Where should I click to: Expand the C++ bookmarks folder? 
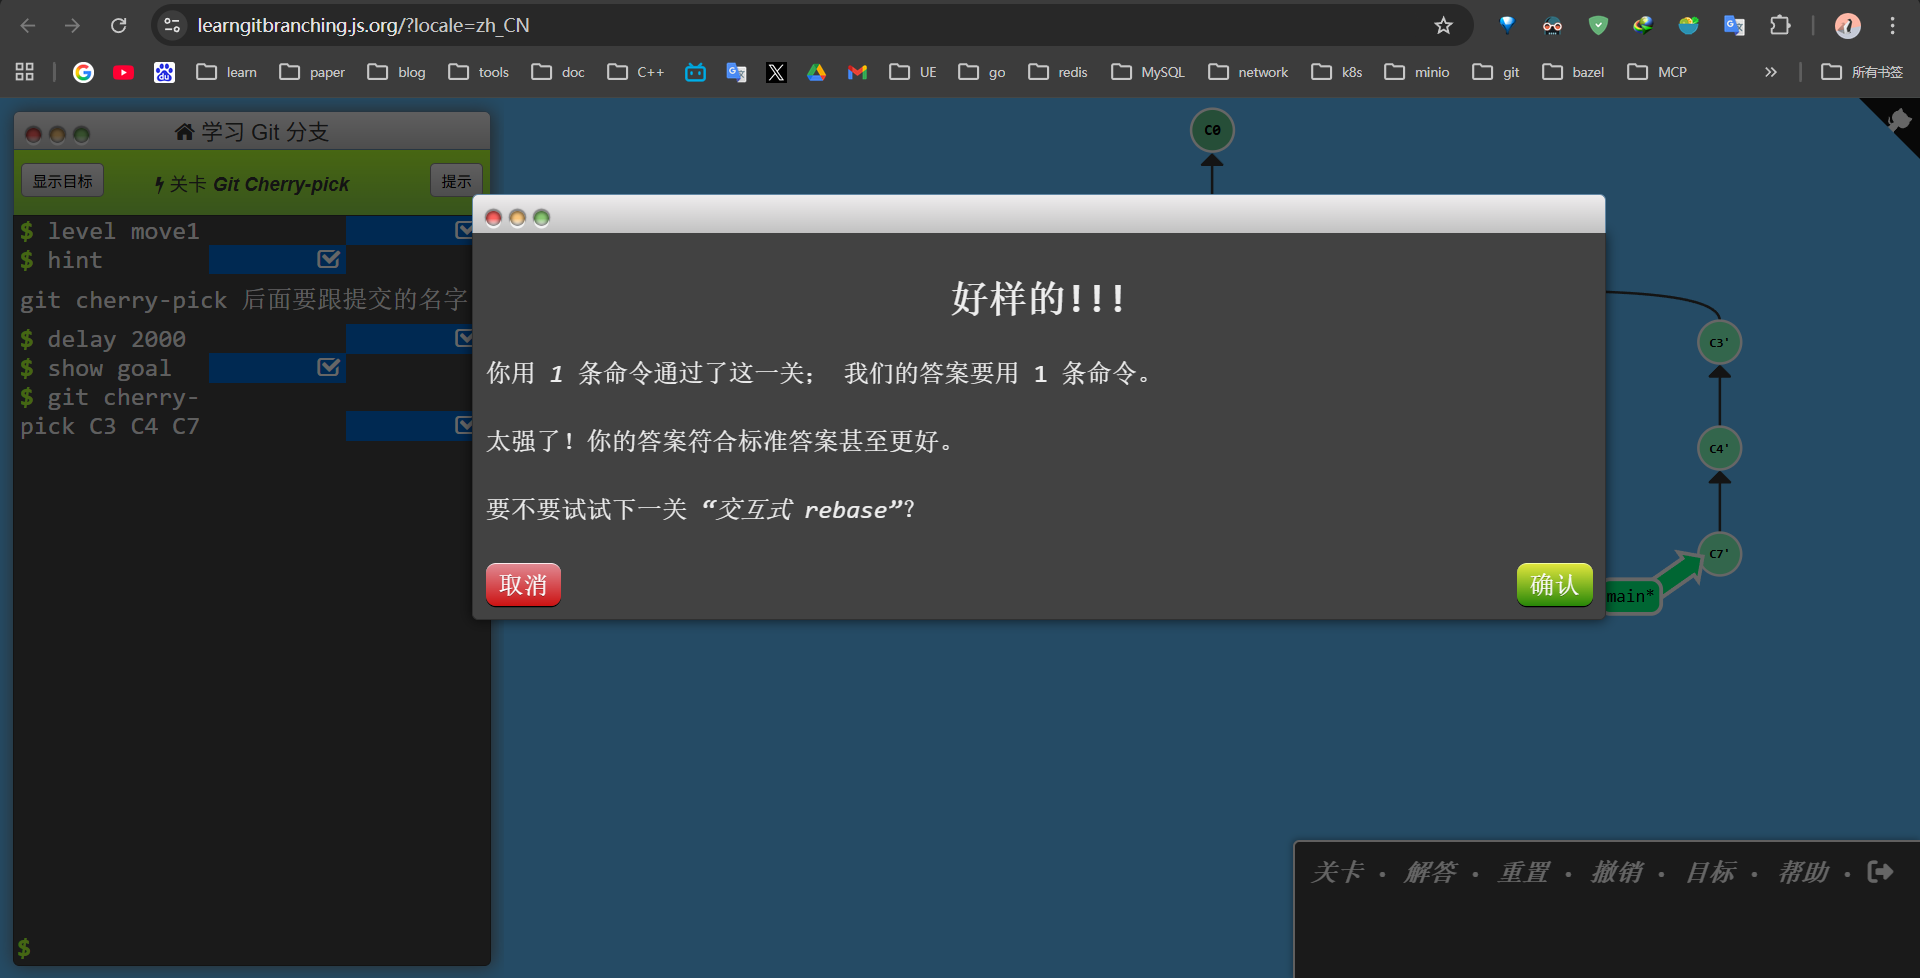pyautogui.click(x=636, y=72)
